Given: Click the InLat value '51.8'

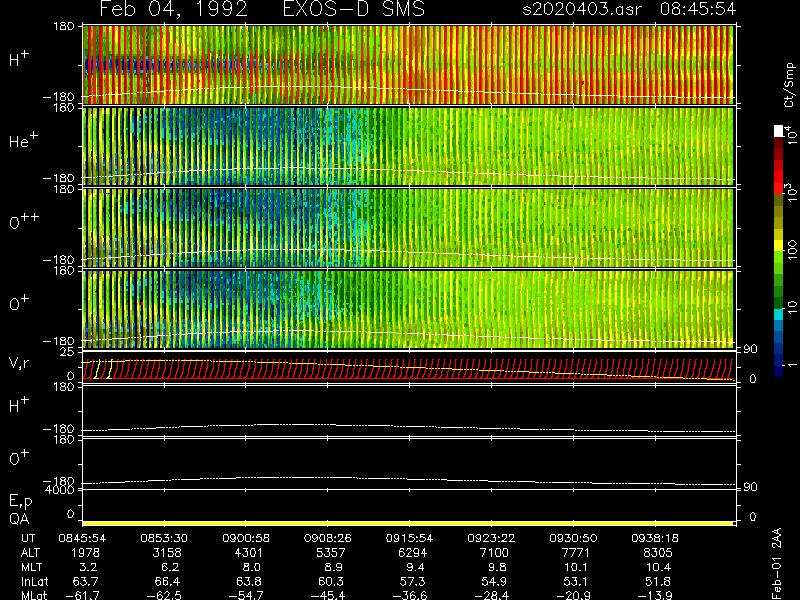Looking at the screenshot, I should point(658,581).
